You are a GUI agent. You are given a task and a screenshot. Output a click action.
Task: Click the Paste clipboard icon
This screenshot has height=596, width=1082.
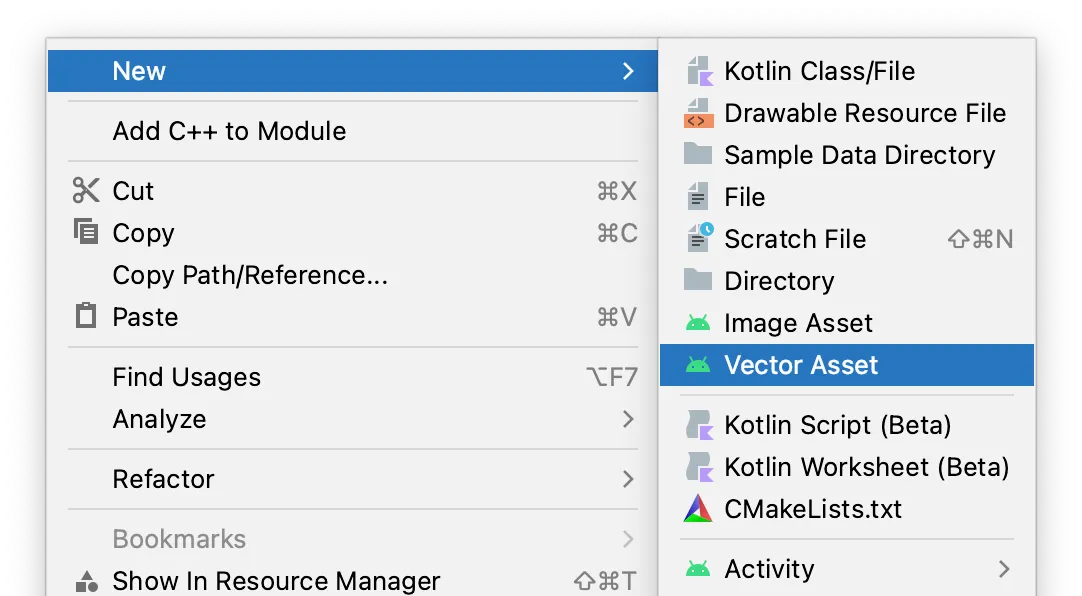86,317
